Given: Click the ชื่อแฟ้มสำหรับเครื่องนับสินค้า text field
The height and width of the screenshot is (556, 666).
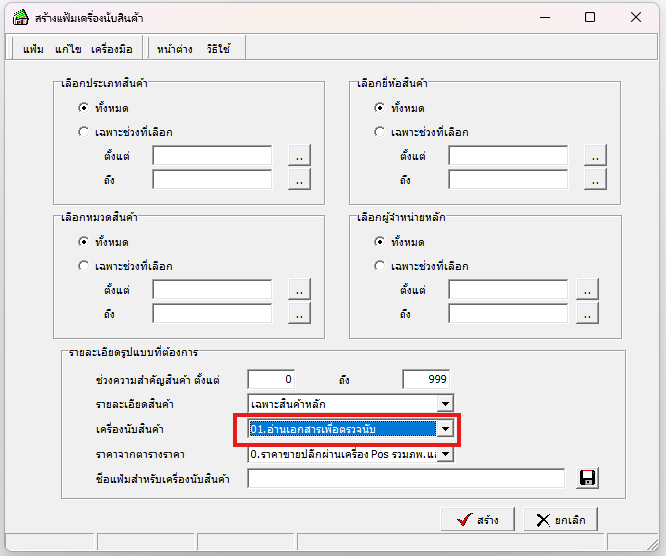Looking at the screenshot, I should 407,479.
